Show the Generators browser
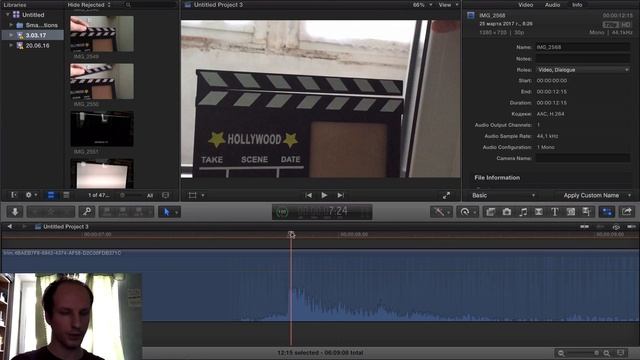This screenshot has height=360, width=640. [x=571, y=212]
